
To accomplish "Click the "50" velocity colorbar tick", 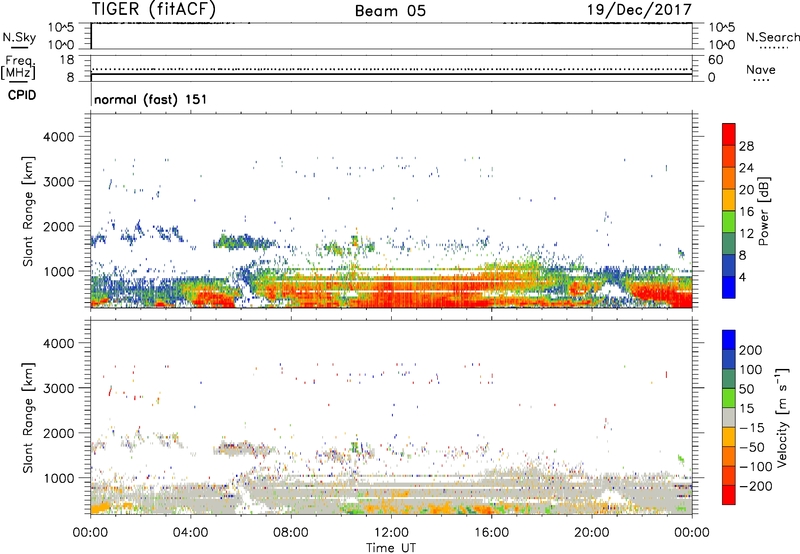I will 746,389.
